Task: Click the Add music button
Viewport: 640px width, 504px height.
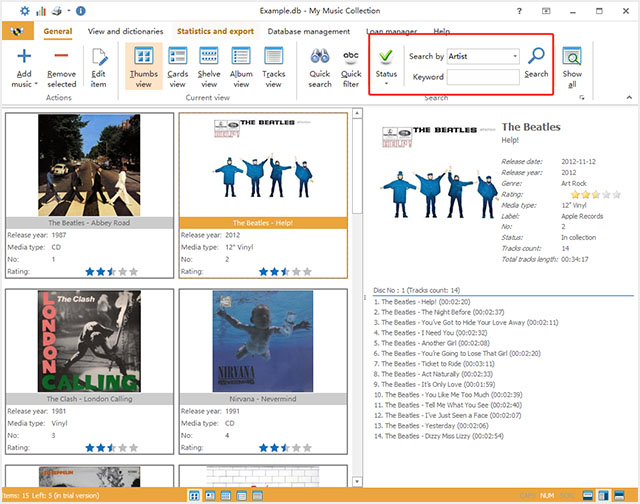Action: [x=24, y=67]
